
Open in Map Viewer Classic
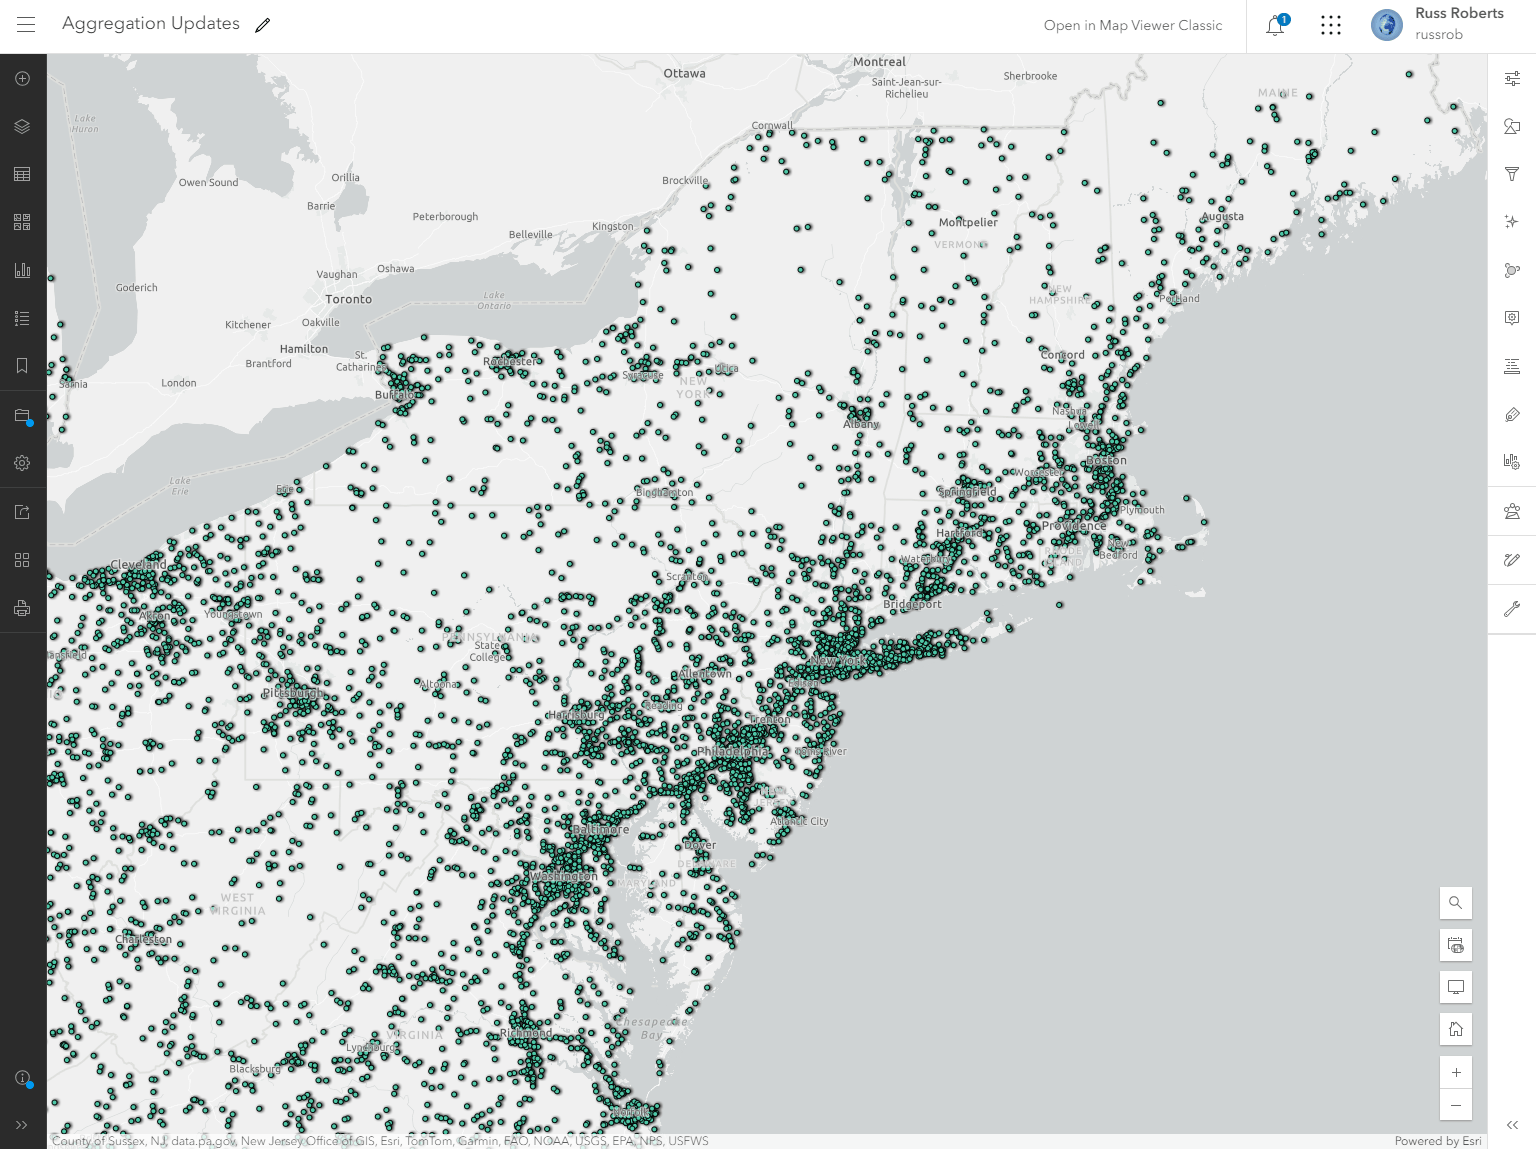[x=1133, y=25]
